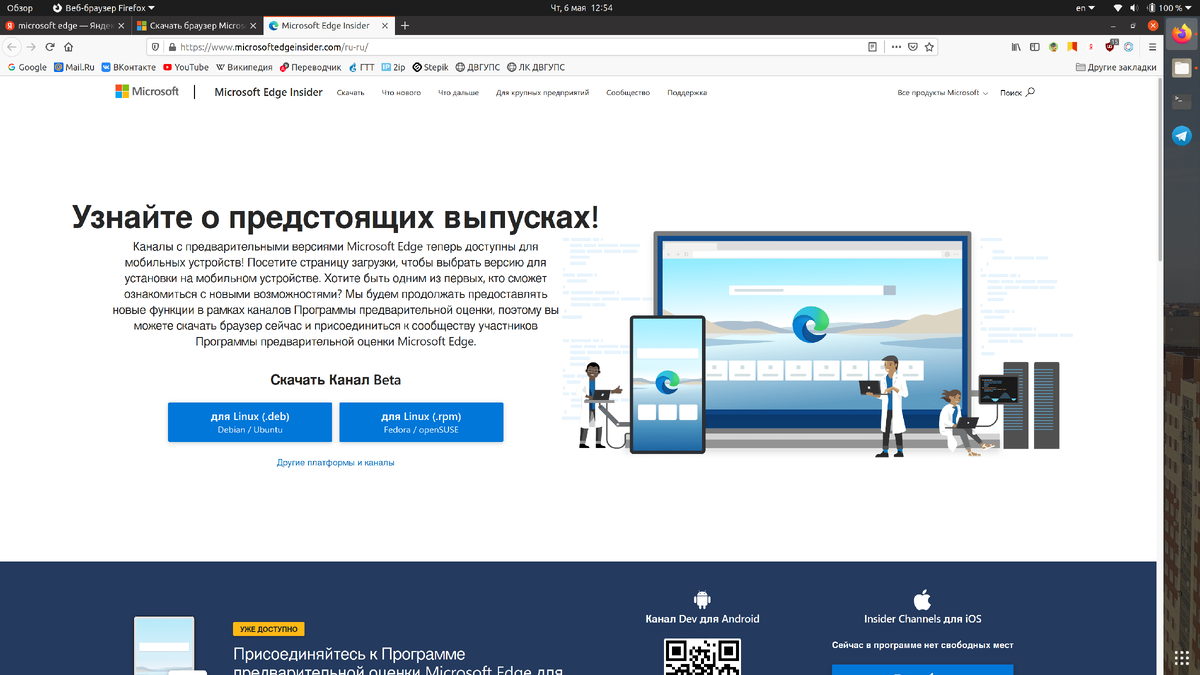Close the Microsoft Edge Insider tab
The width and height of the screenshot is (1200, 675).
[384, 25]
